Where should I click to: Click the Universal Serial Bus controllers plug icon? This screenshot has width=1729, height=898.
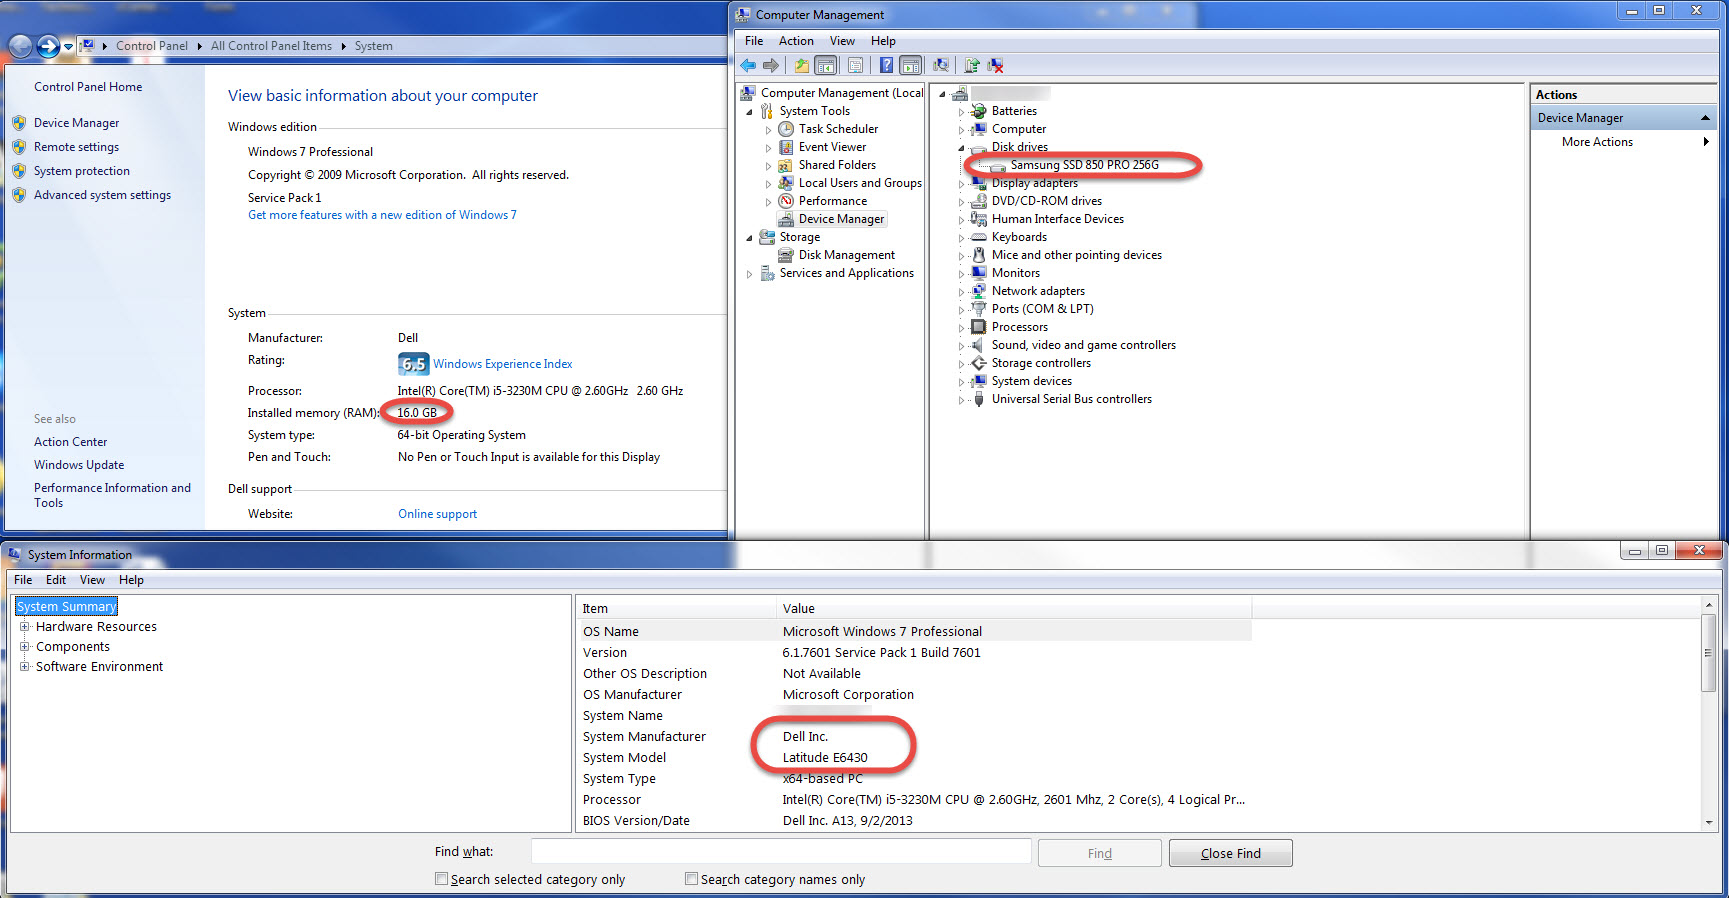[x=979, y=399]
